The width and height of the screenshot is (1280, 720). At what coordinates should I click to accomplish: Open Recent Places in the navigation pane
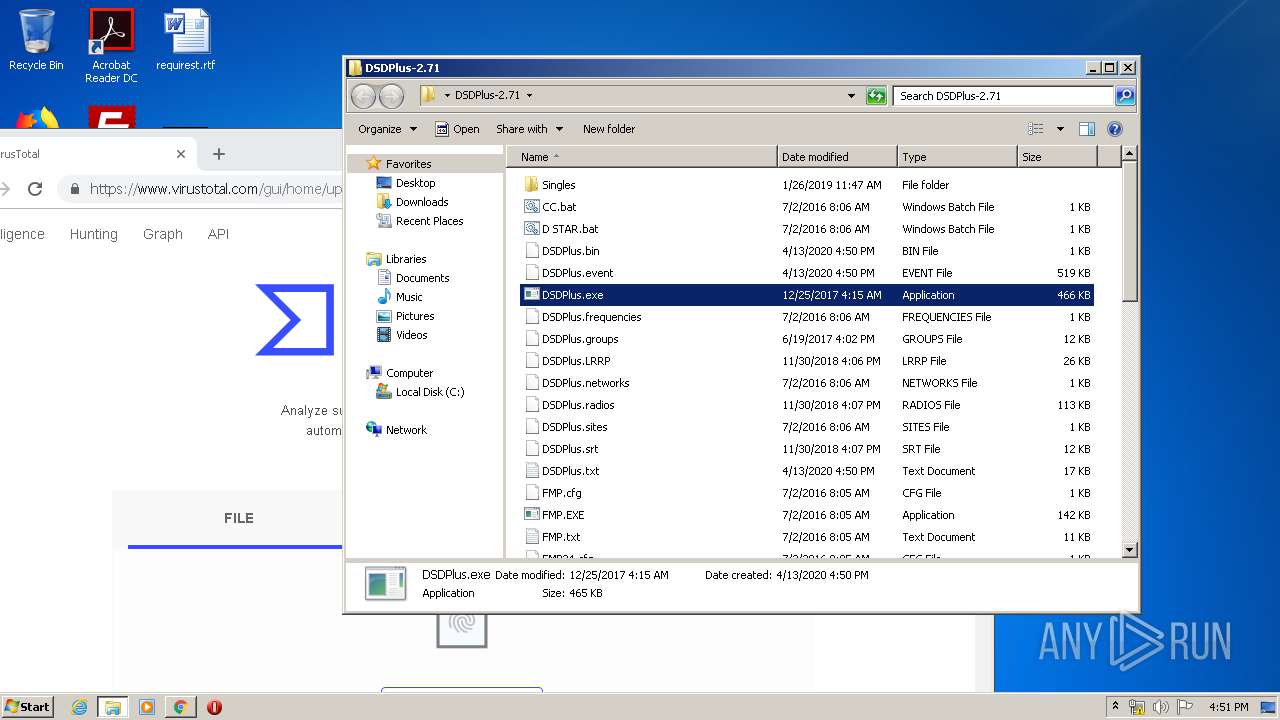(x=429, y=221)
